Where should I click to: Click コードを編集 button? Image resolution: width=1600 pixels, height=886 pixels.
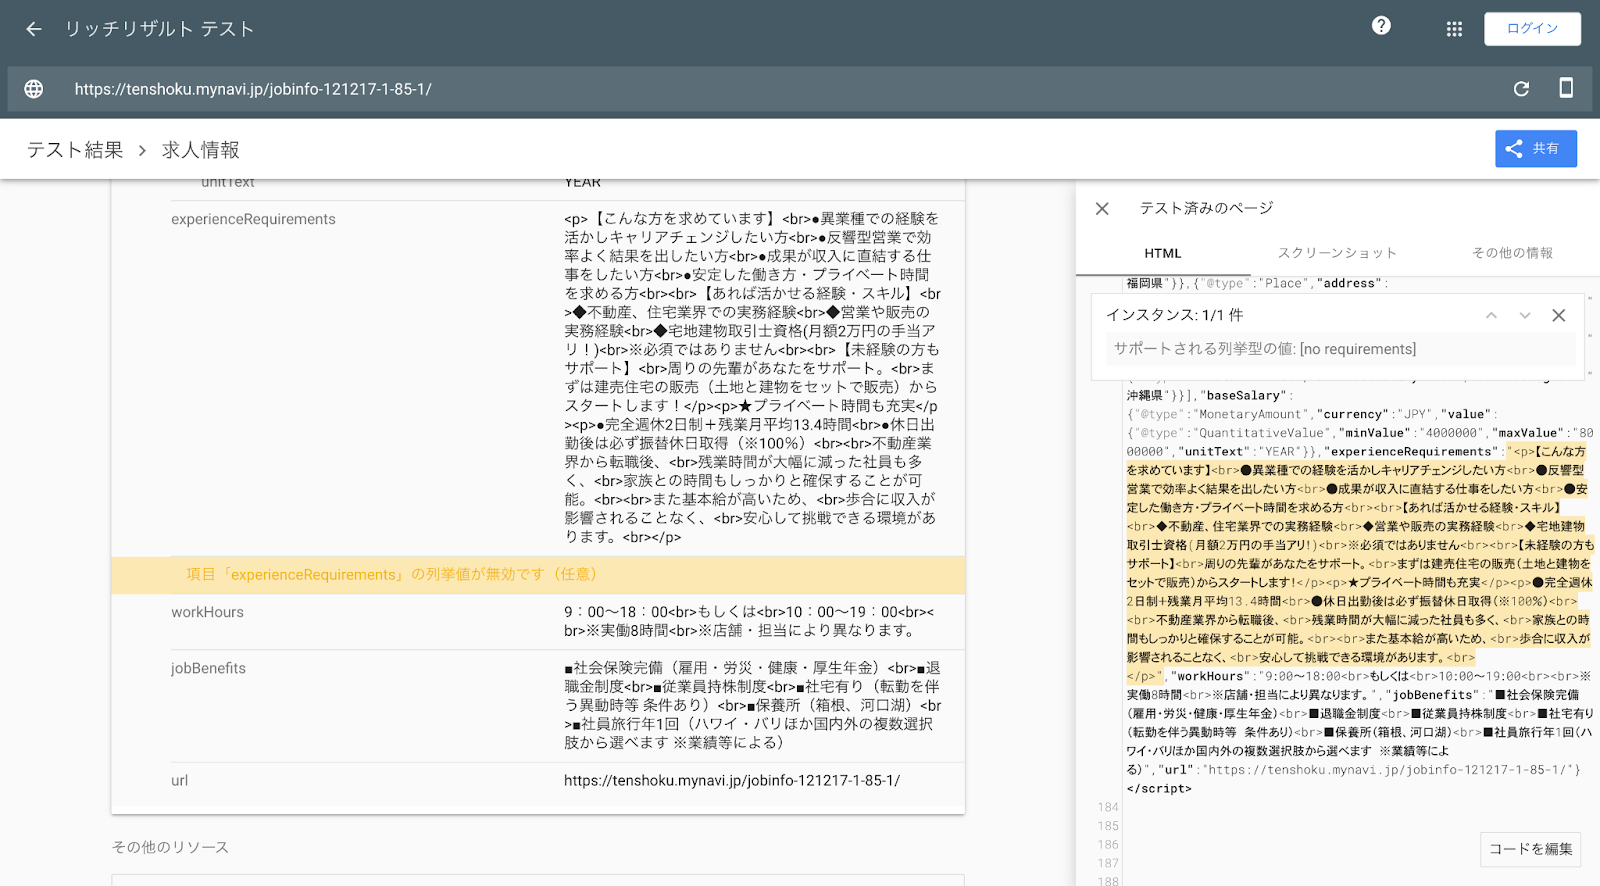pyautogui.click(x=1530, y=849)
